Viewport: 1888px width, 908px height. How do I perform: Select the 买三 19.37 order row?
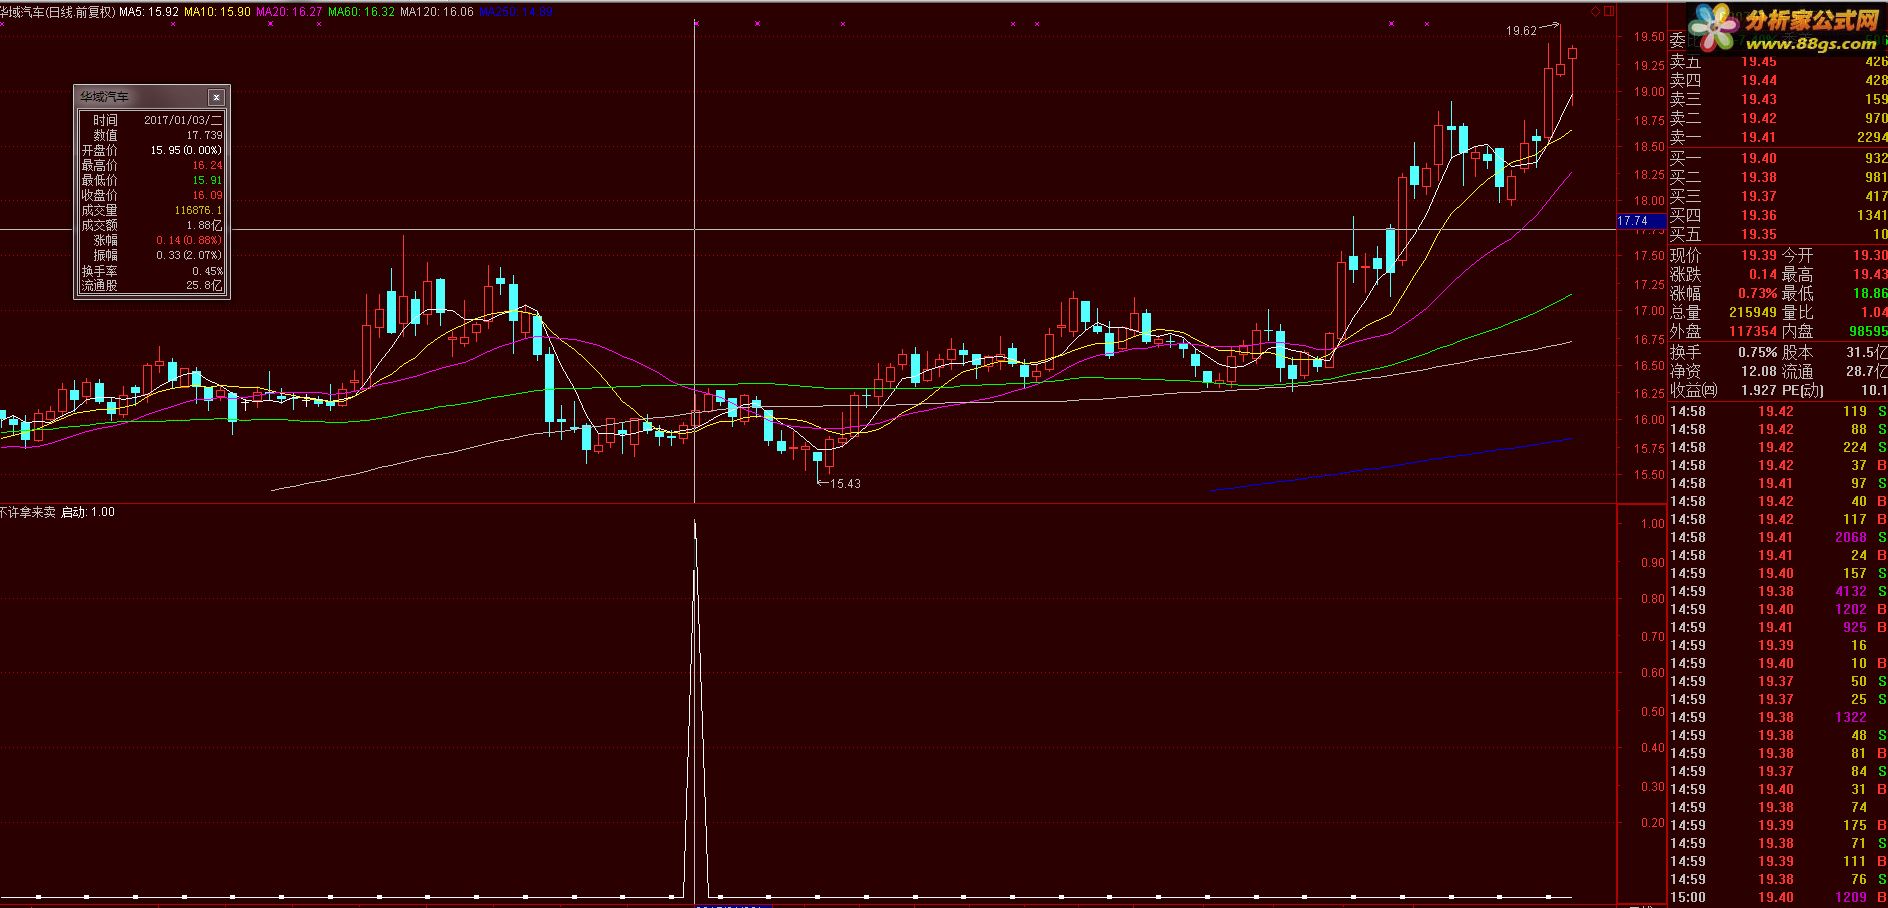pos(1778,196)
